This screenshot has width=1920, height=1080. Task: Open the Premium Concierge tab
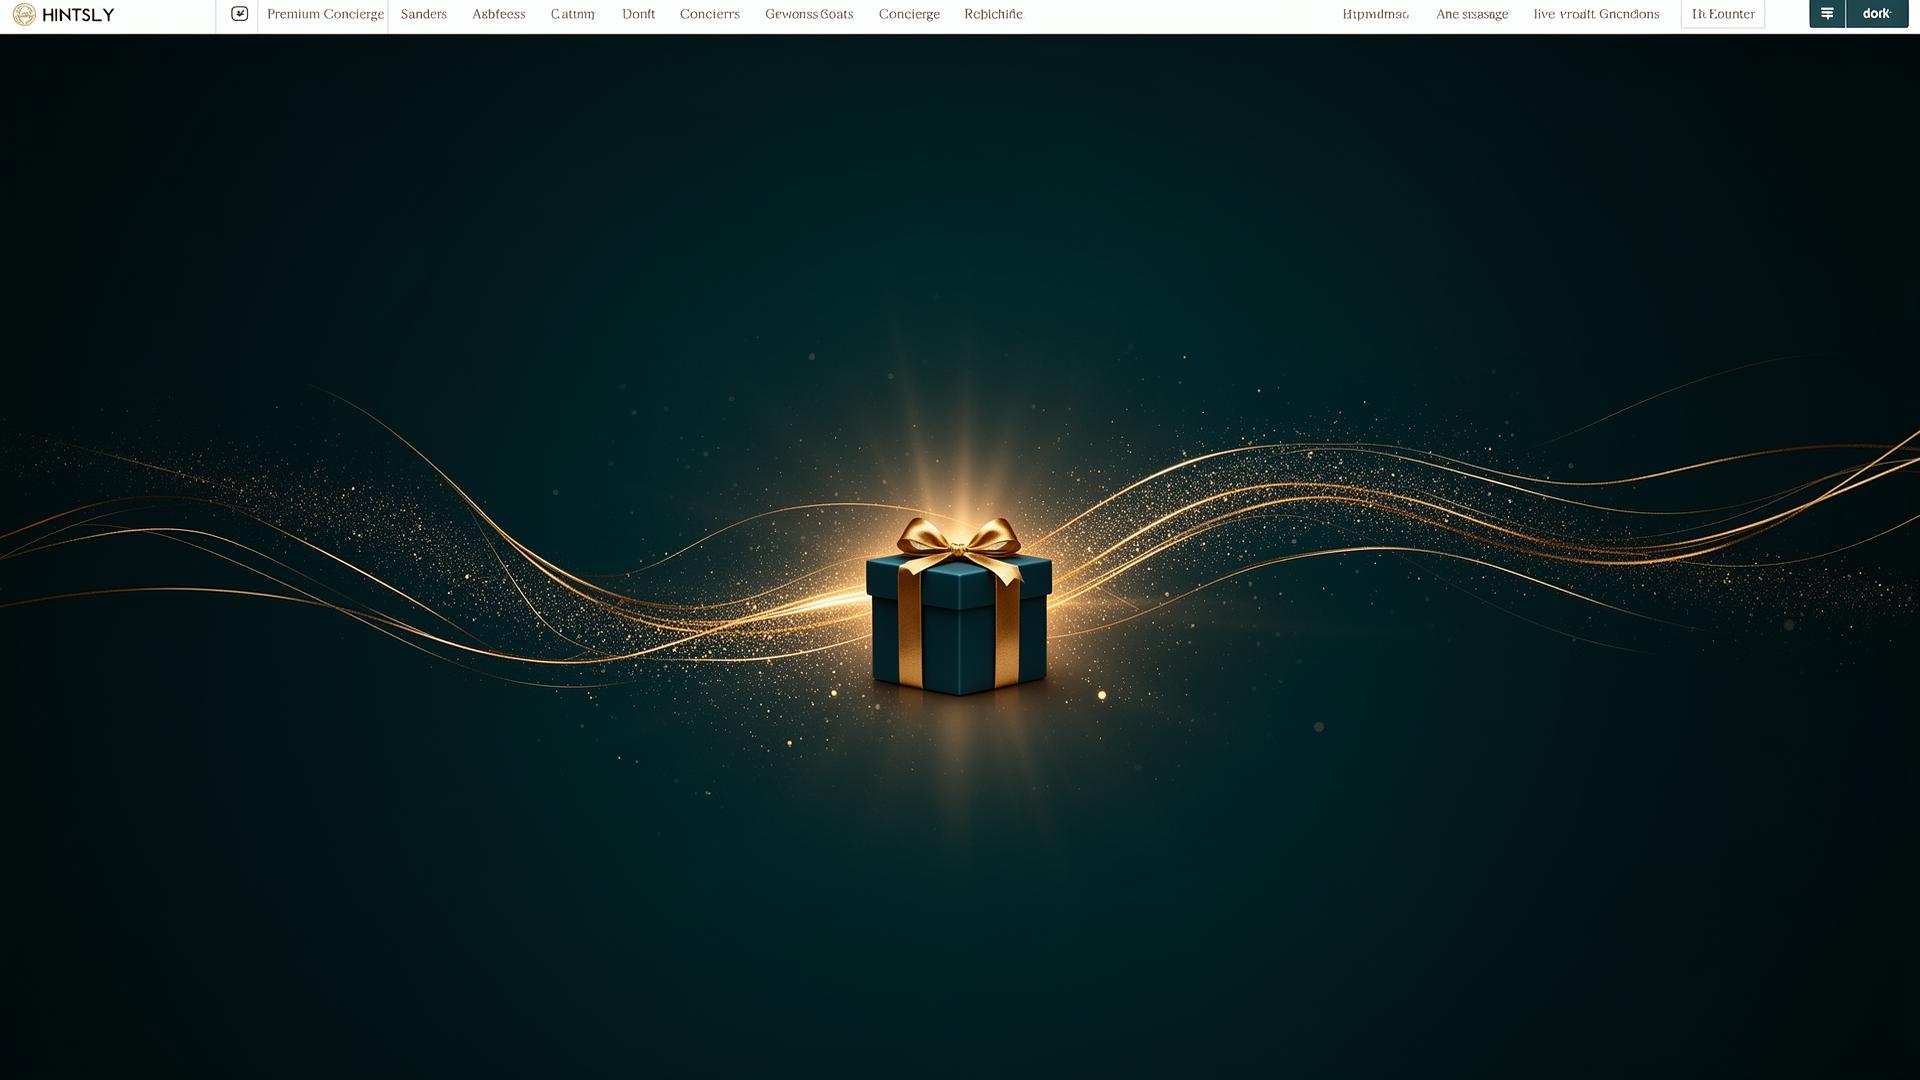point(325,14)
